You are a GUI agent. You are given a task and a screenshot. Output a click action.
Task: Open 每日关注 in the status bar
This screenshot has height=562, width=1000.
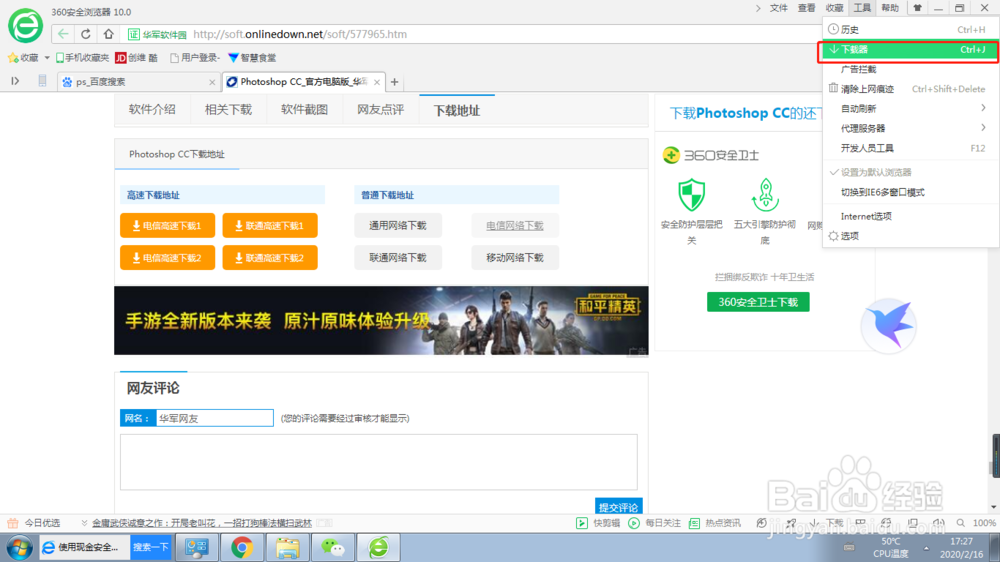coord(653,523)
